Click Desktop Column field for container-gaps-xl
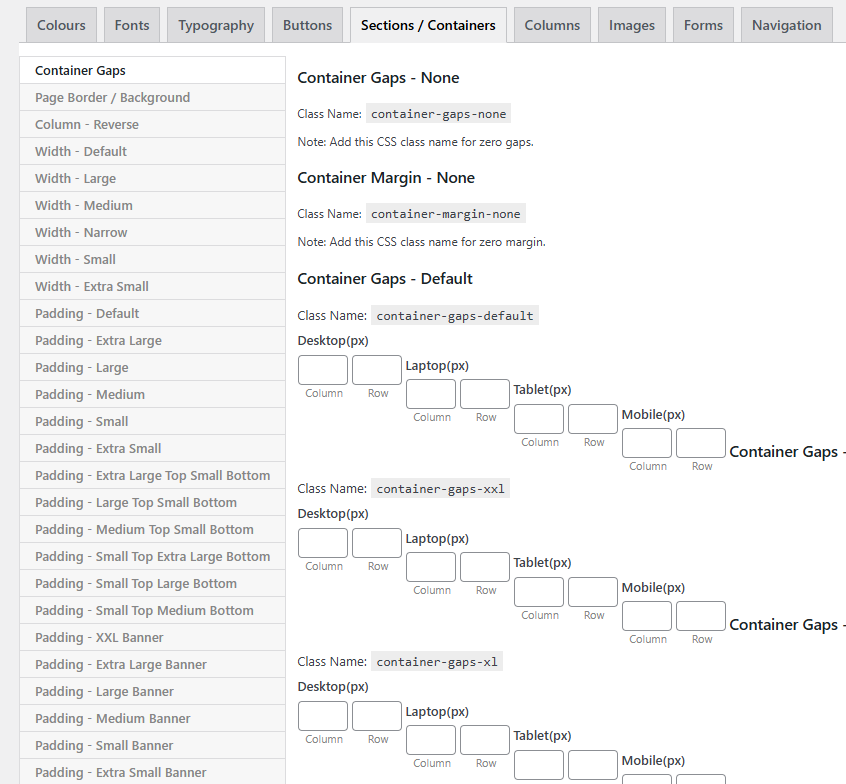The height and width of the screenshot is (784, 846). (323, 716)
